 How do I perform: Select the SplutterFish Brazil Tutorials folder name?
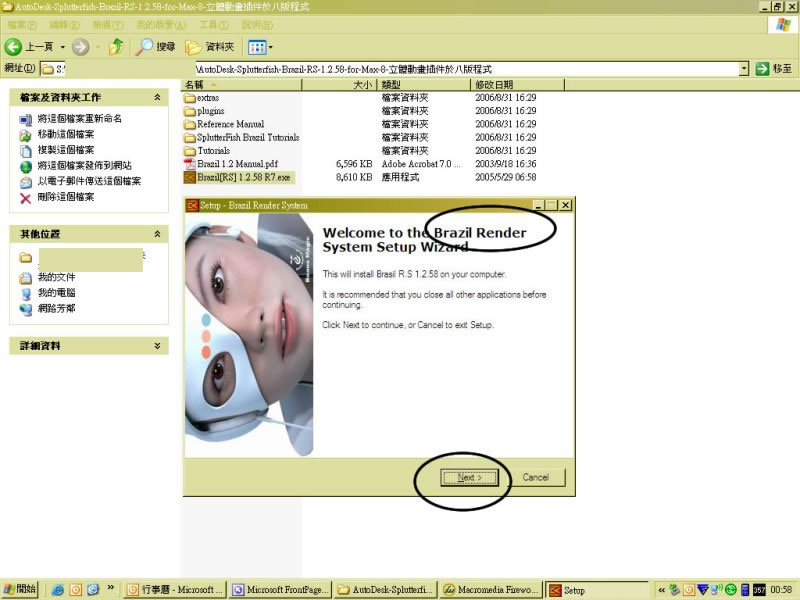pos(248,137)
